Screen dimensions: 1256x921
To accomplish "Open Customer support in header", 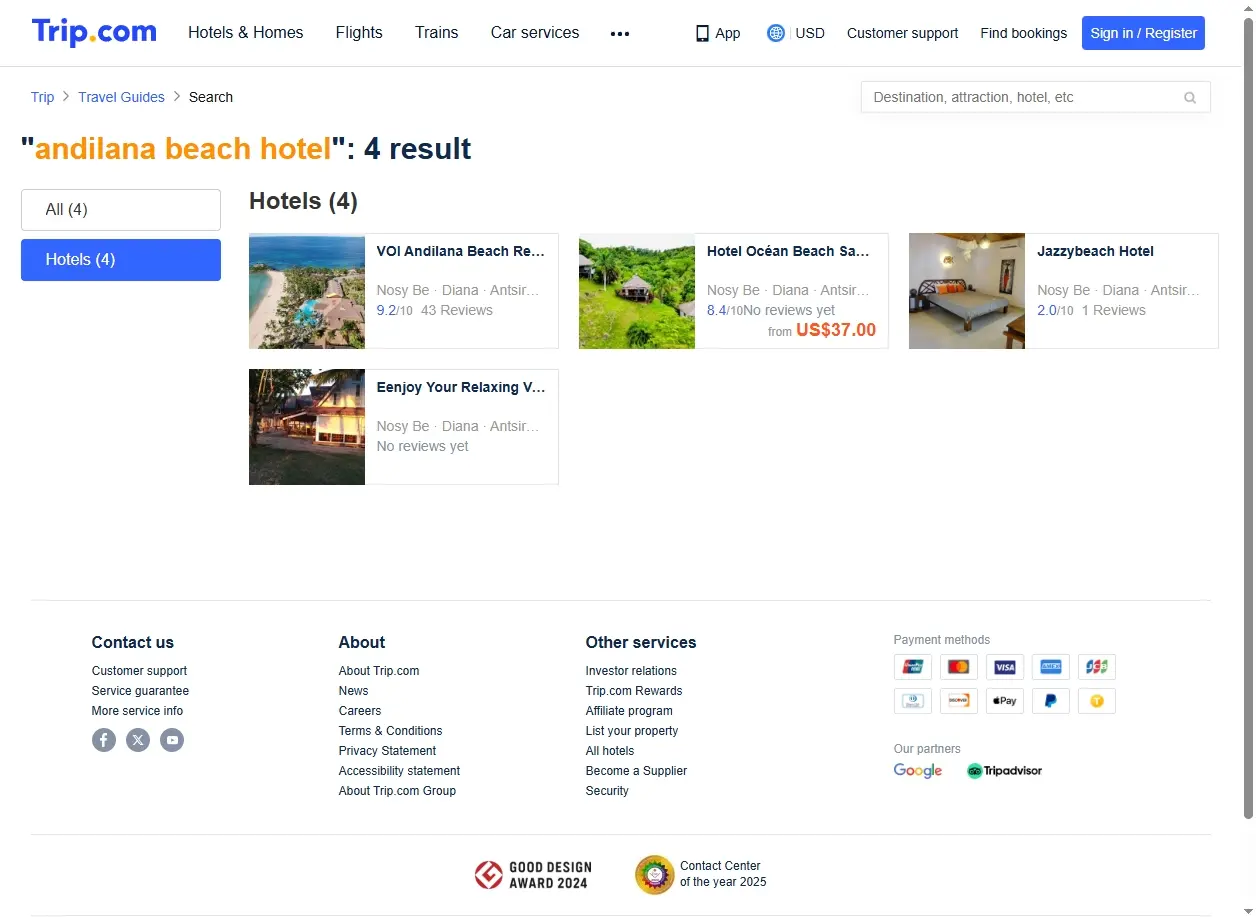I will point(902,33).
